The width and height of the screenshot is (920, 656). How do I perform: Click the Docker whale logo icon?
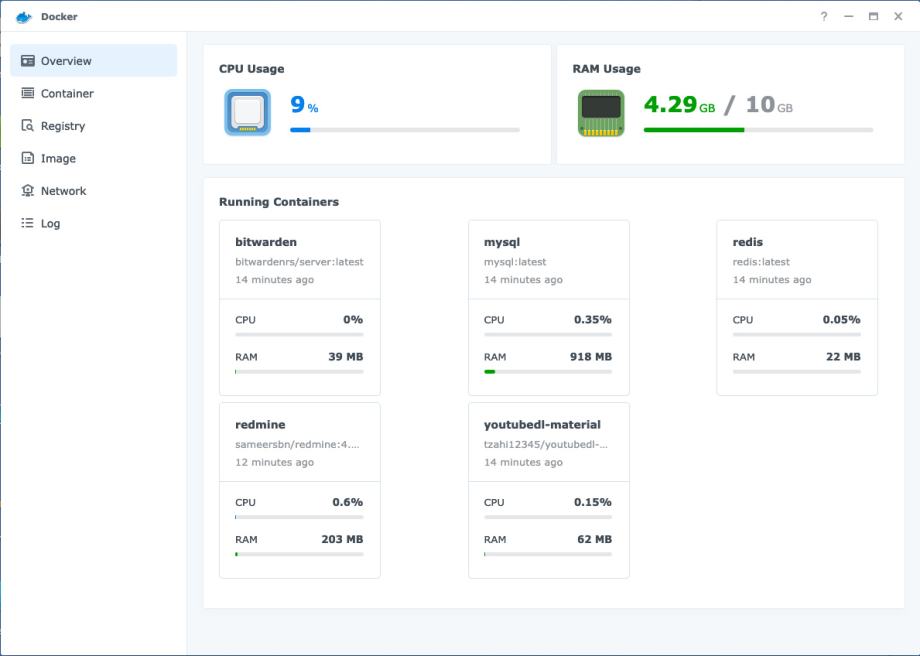23,17
